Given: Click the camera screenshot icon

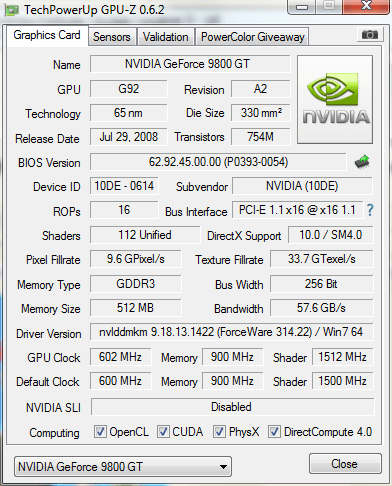Looking at the screenshot, I should 369,34.
